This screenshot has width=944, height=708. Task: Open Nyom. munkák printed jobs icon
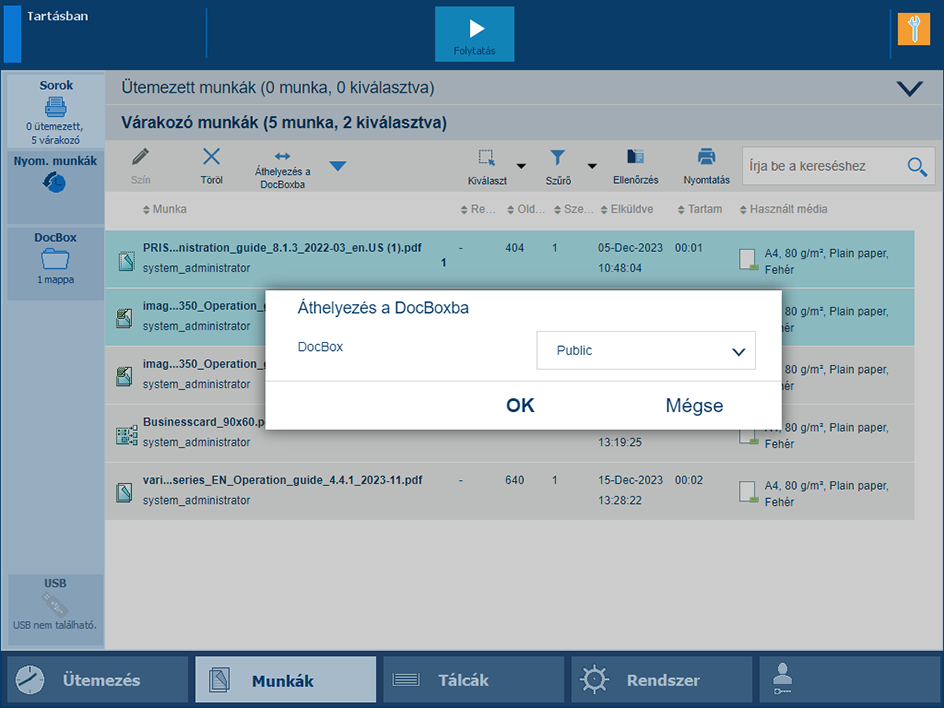click(x=56, y=183)
